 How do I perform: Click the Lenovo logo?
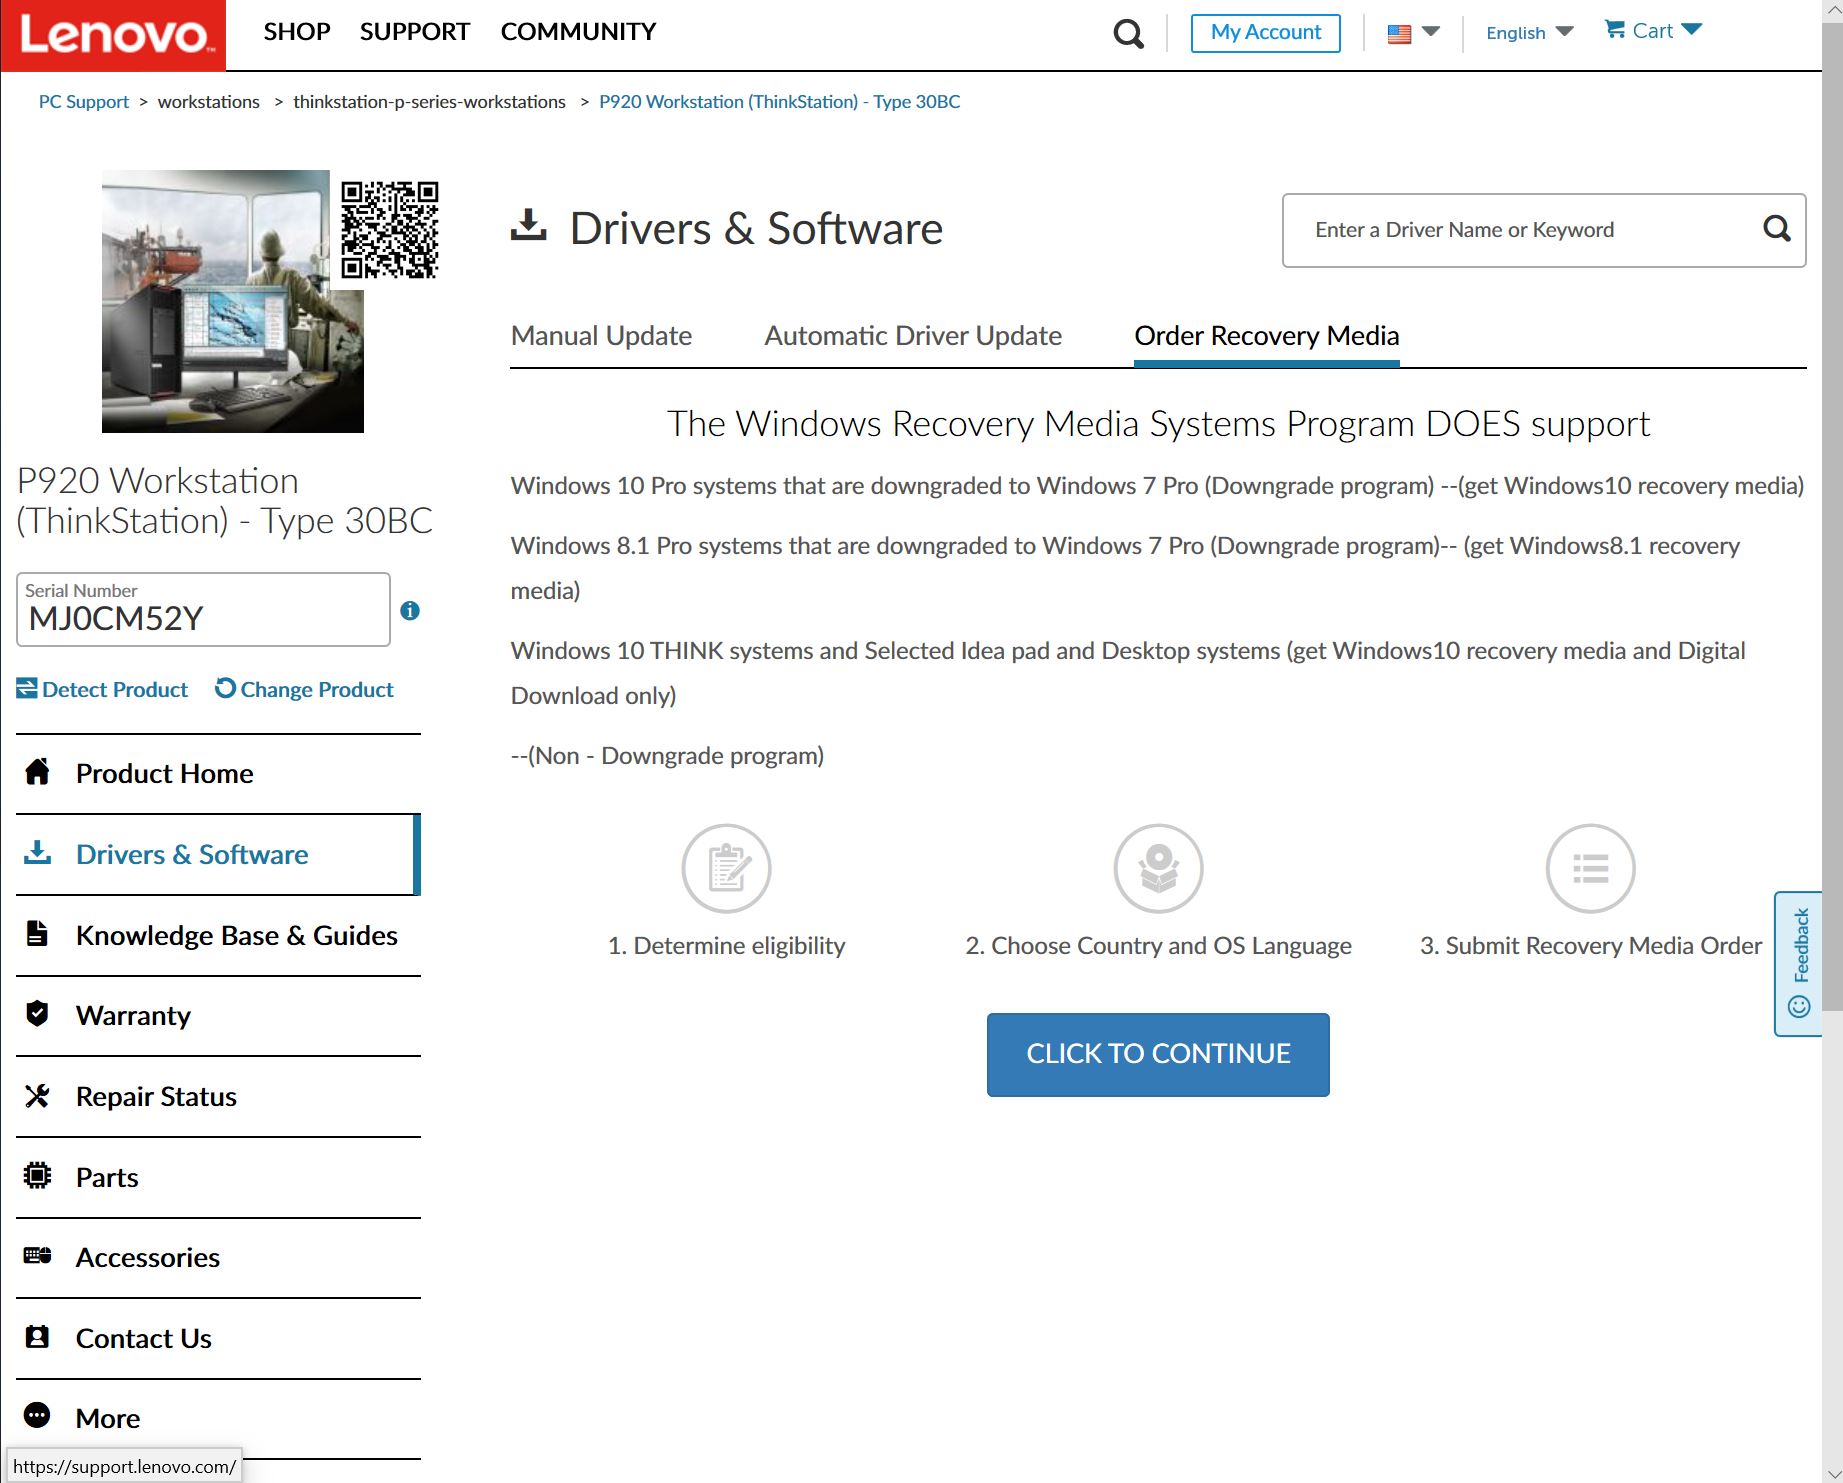[x=113, y=35]
